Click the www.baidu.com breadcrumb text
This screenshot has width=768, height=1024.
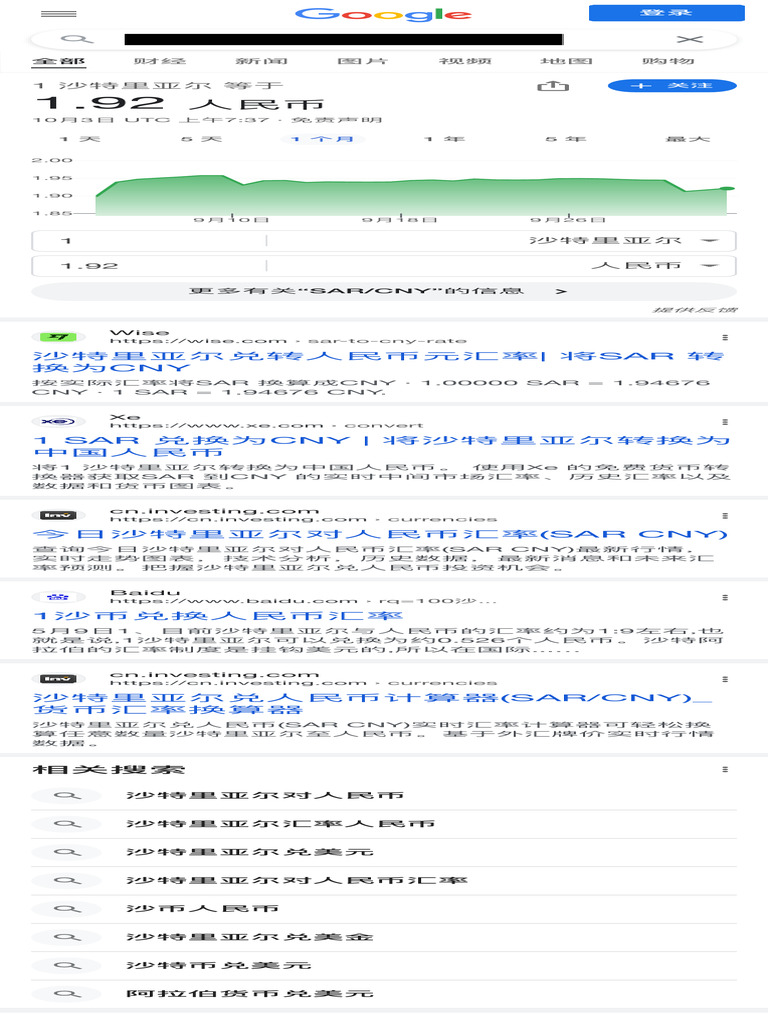(x=304, y=601)
